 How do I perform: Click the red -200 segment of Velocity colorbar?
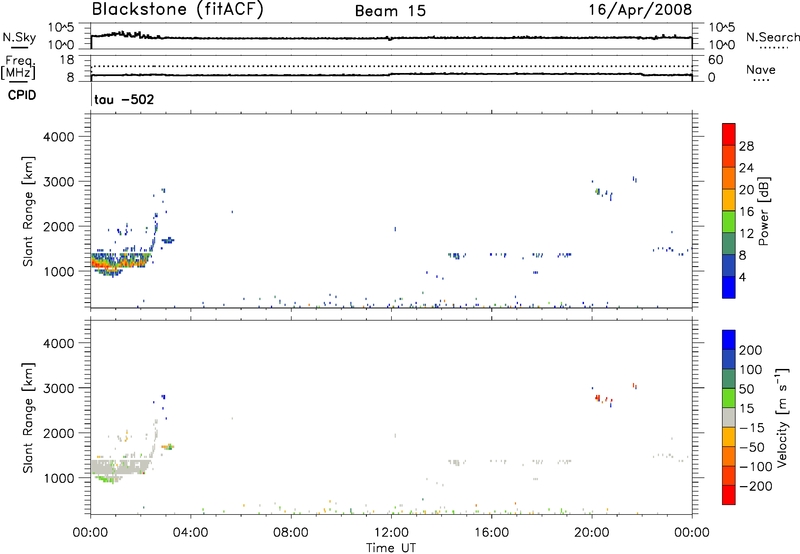[x=729, y=495]
